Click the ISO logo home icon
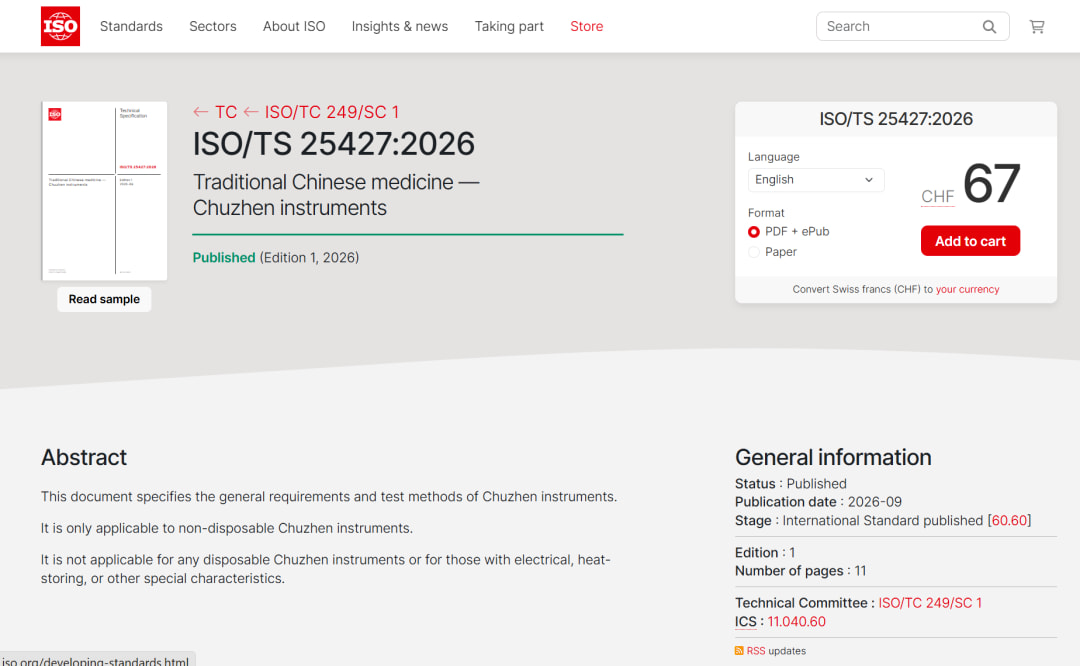 (61, 26)
